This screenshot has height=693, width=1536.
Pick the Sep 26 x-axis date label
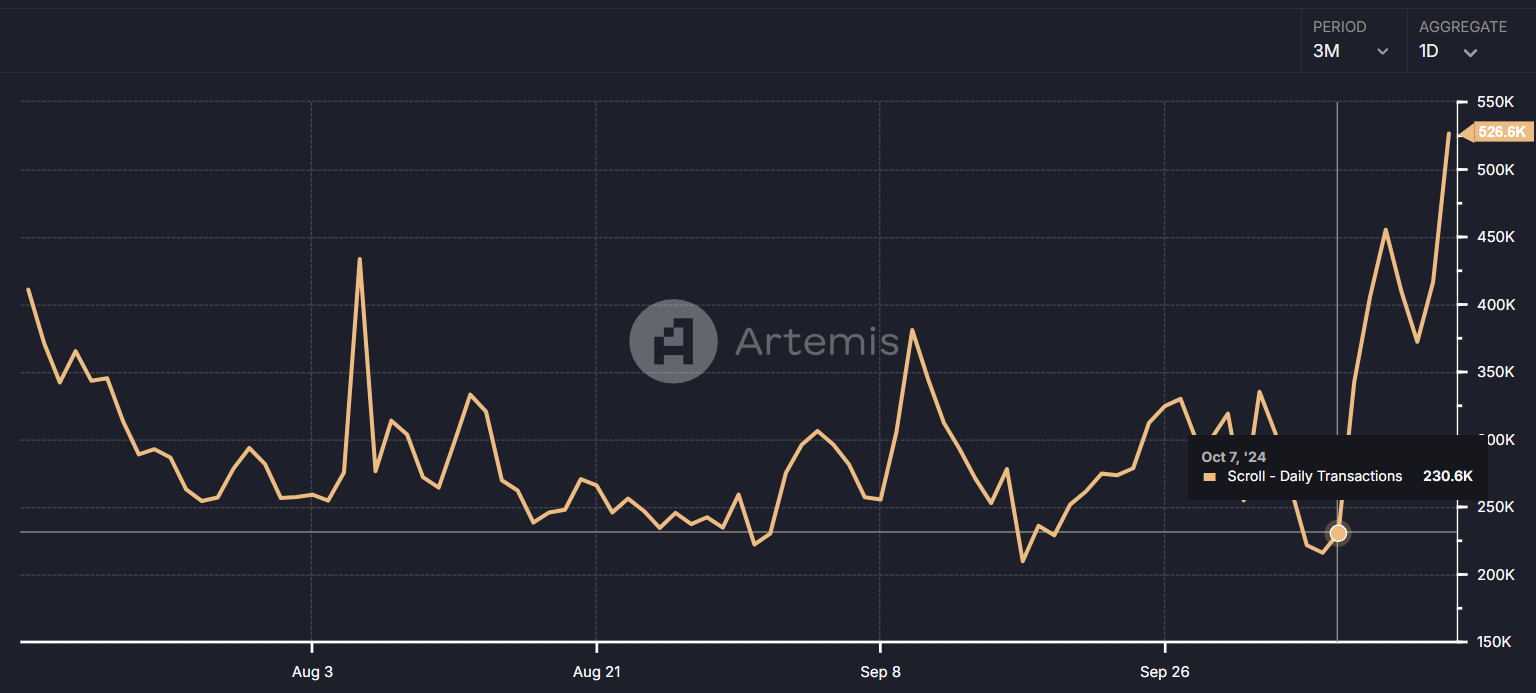point(1164,672)
